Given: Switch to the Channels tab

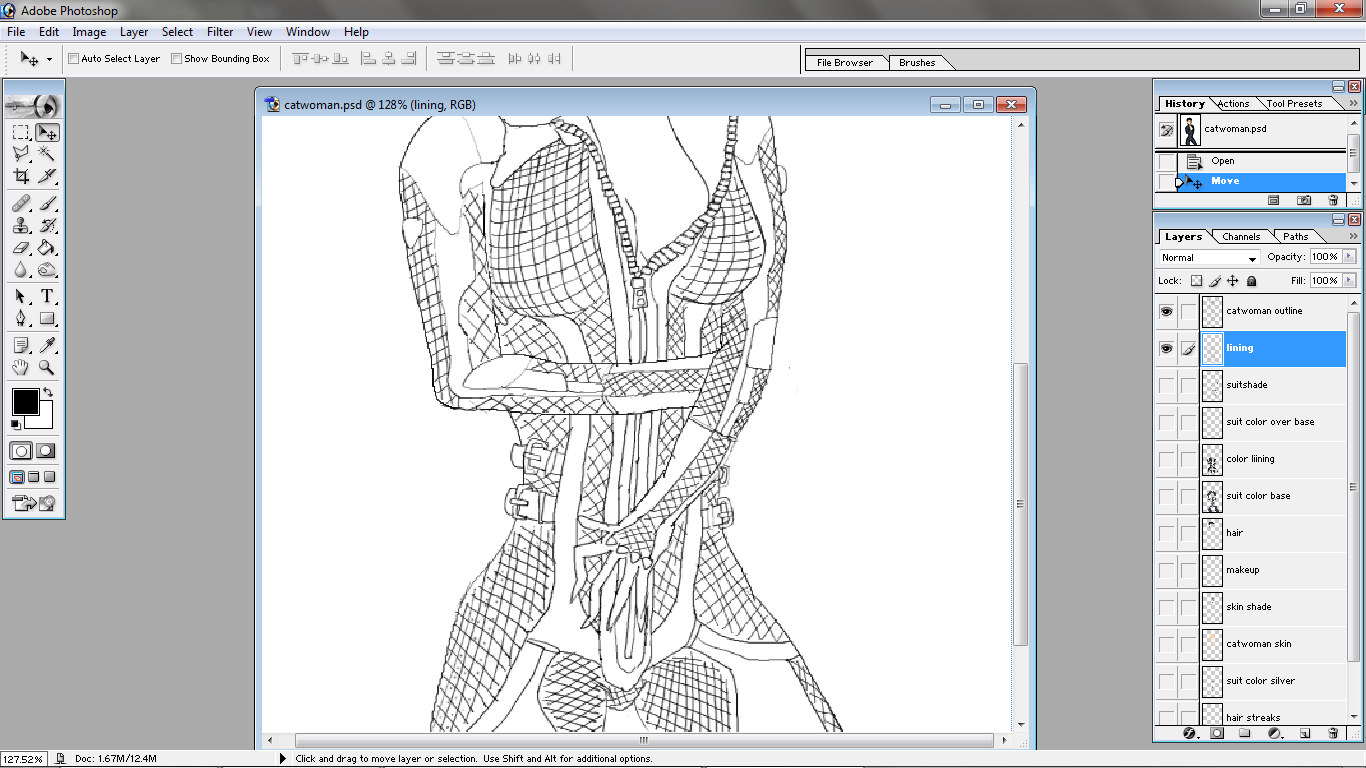Looking at the screenshot, I should click(x=1241, y=237).
